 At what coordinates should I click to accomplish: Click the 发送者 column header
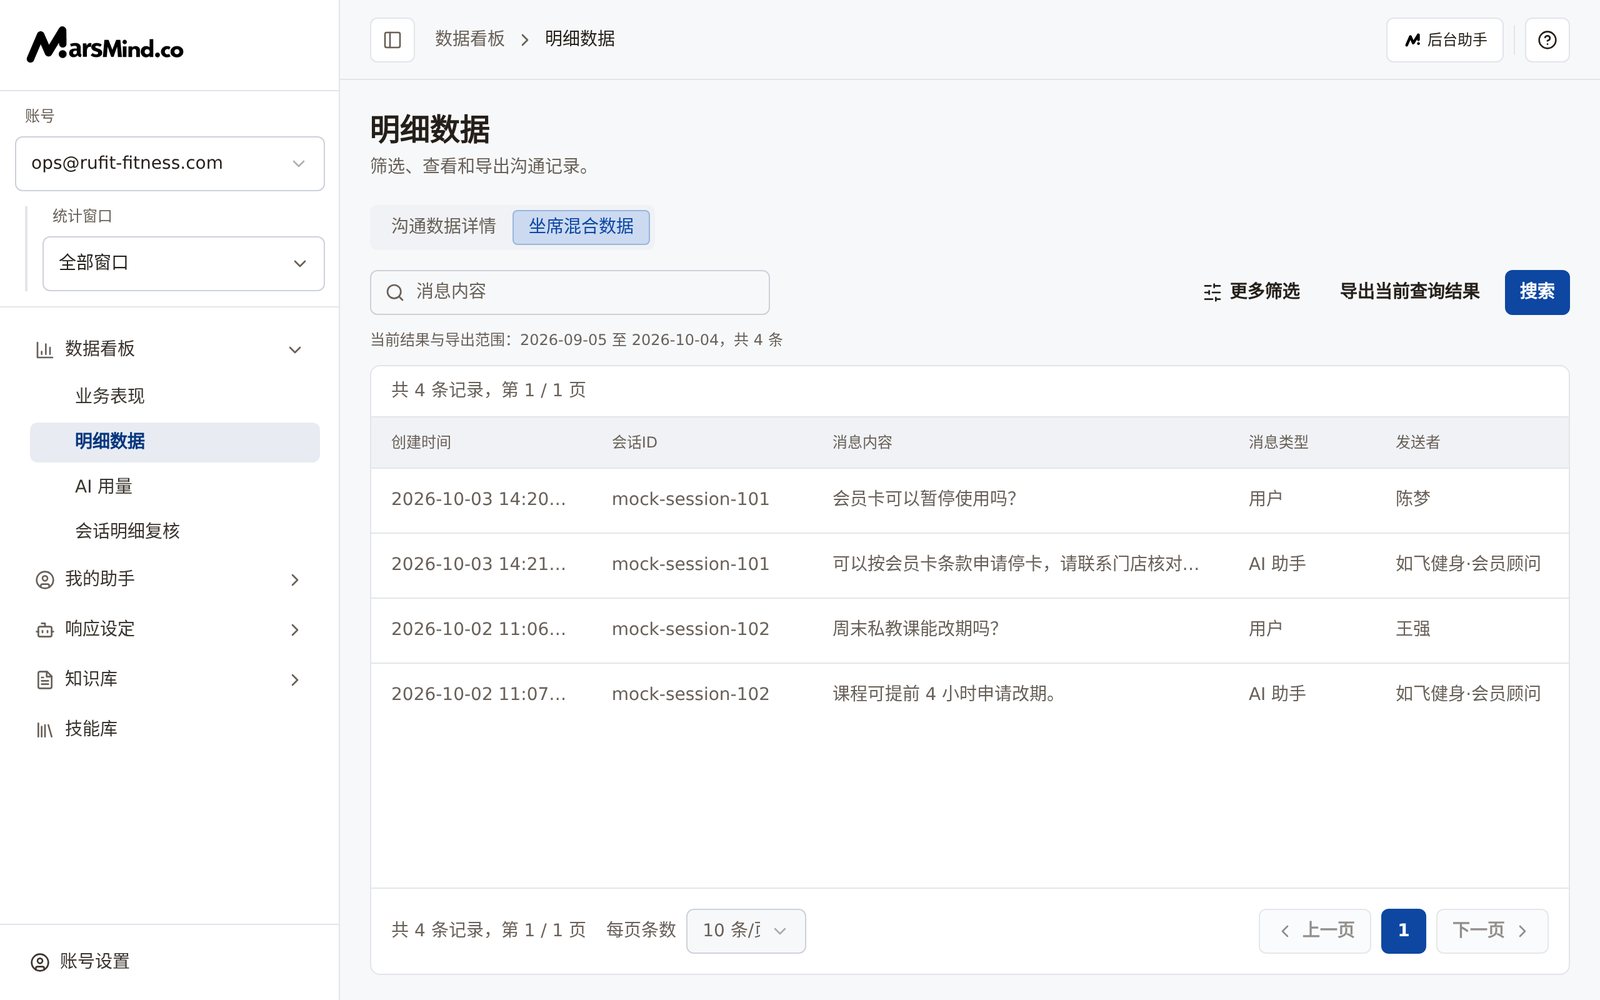[x=1418, y=442]
